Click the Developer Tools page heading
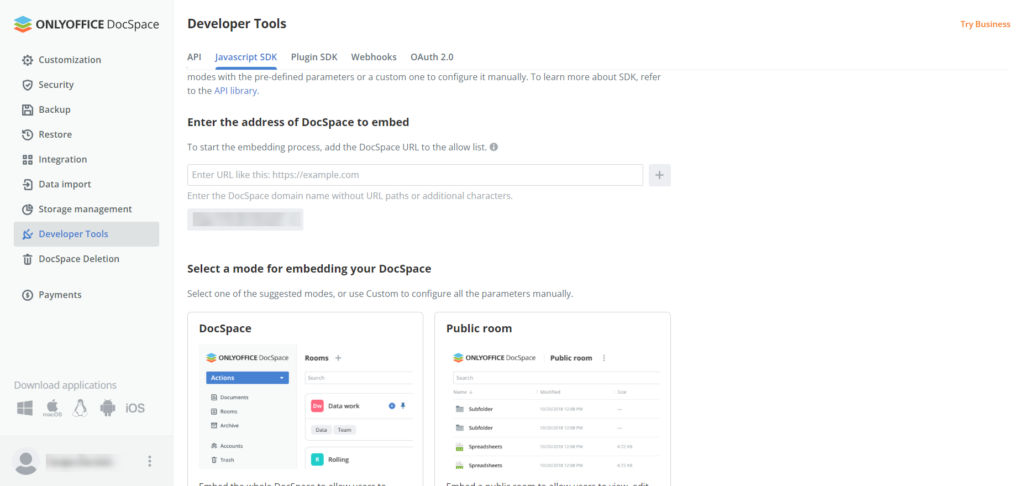The image size is (1024, 486). pyautogui.click(x=236, y=24)
